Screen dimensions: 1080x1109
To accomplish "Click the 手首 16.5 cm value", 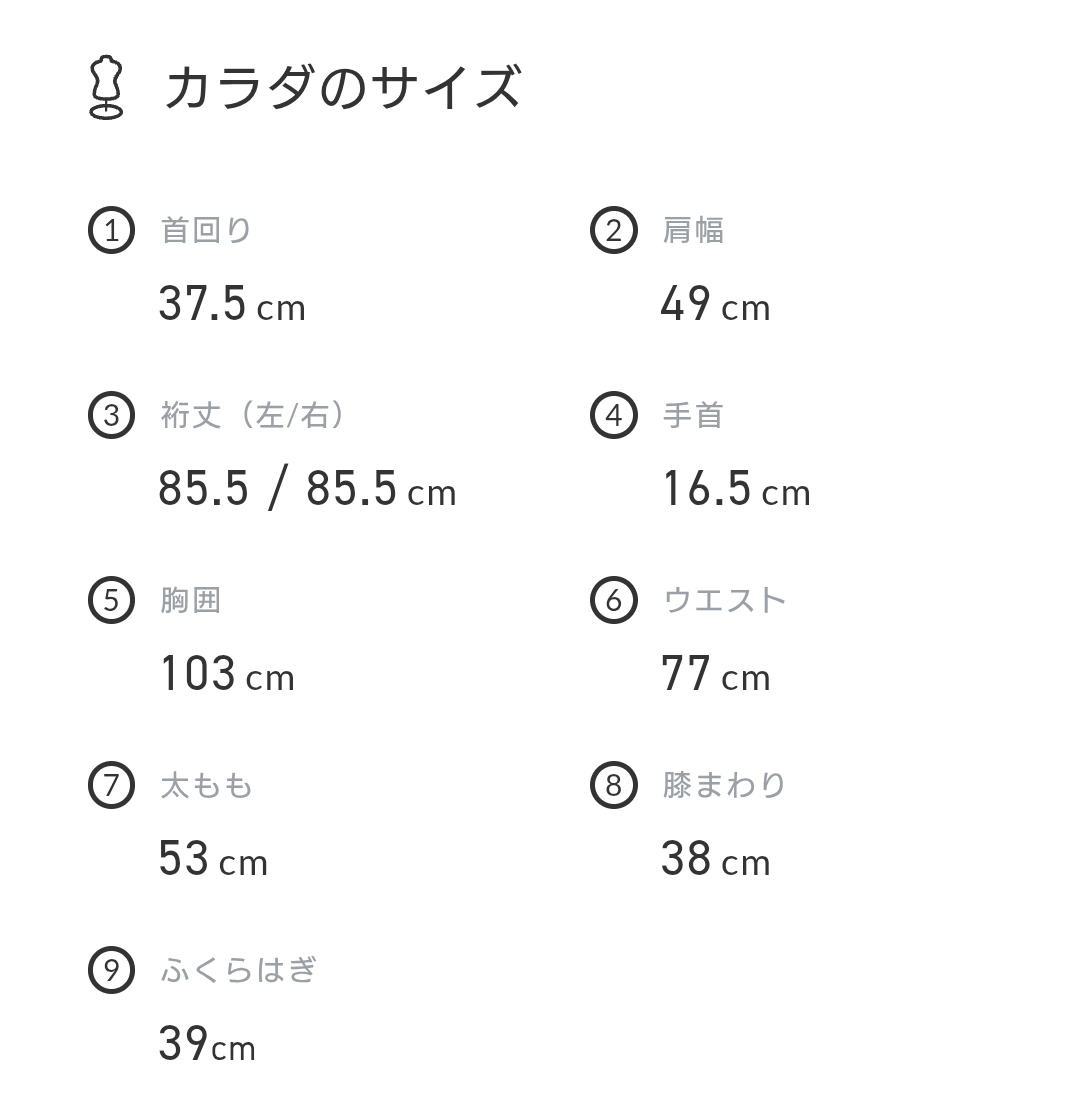I will click(736, 489).
